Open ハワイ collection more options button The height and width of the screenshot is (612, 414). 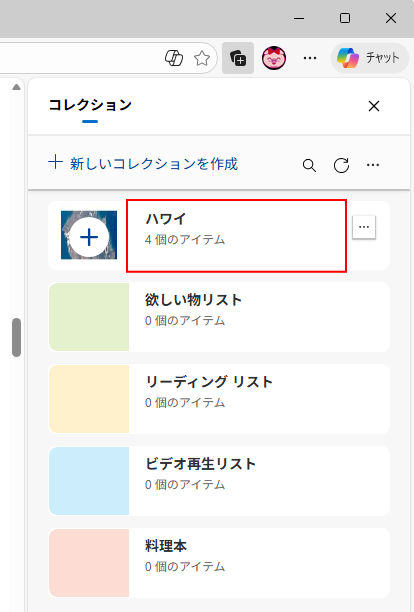(364, 227)
